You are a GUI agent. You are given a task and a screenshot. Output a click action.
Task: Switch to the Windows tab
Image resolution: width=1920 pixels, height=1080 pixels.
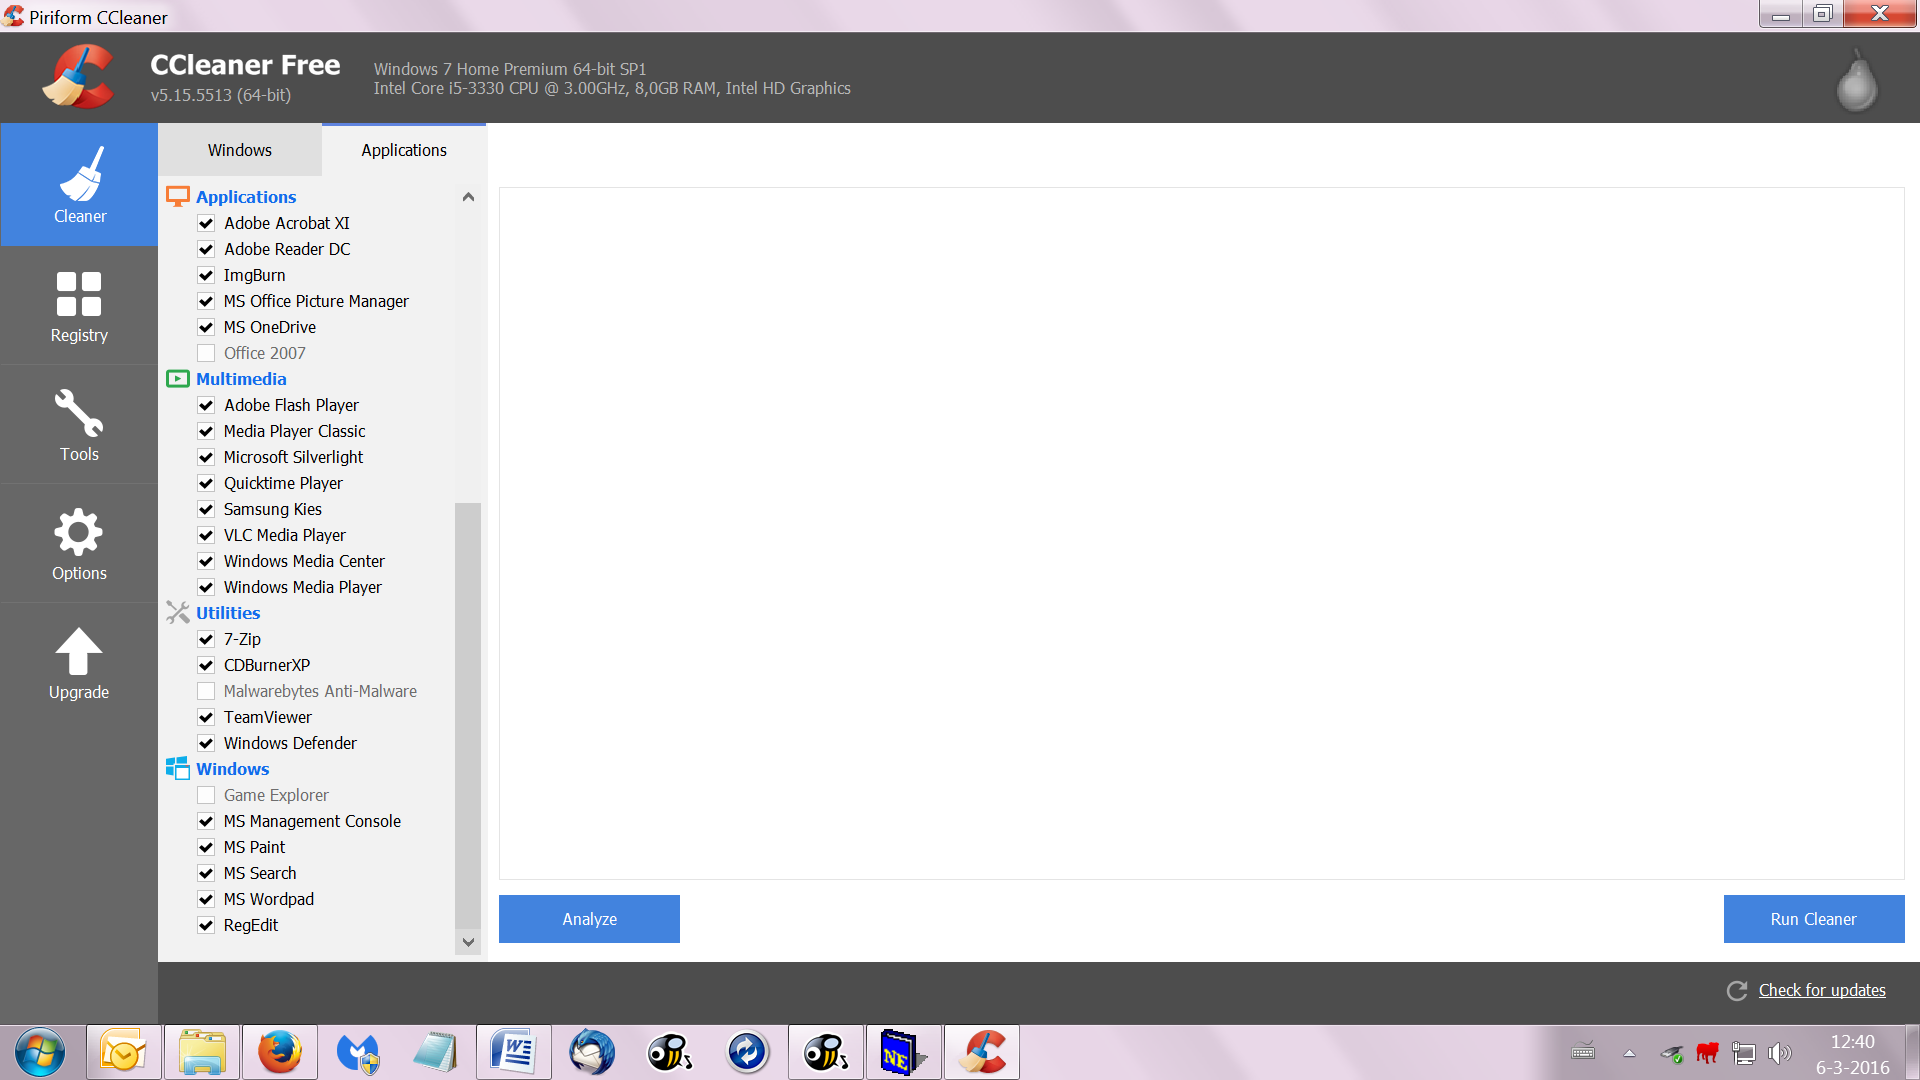[x=240, y=150]
